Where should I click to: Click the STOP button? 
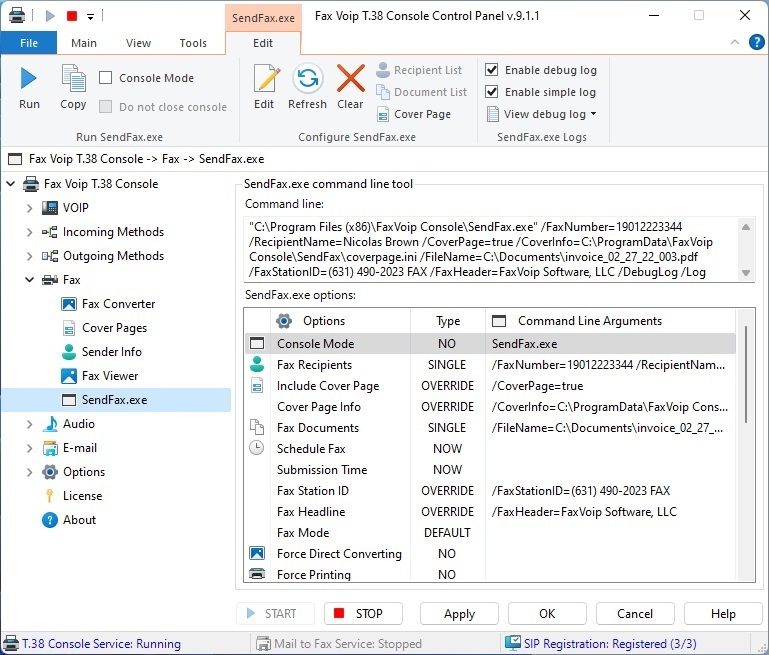[363, 613]
